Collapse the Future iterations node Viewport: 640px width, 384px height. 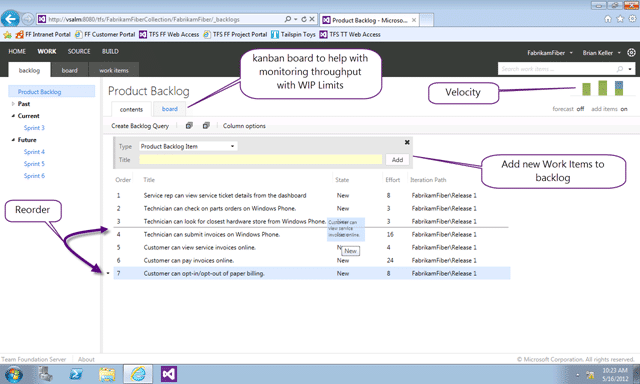click(x=13, y=140)
